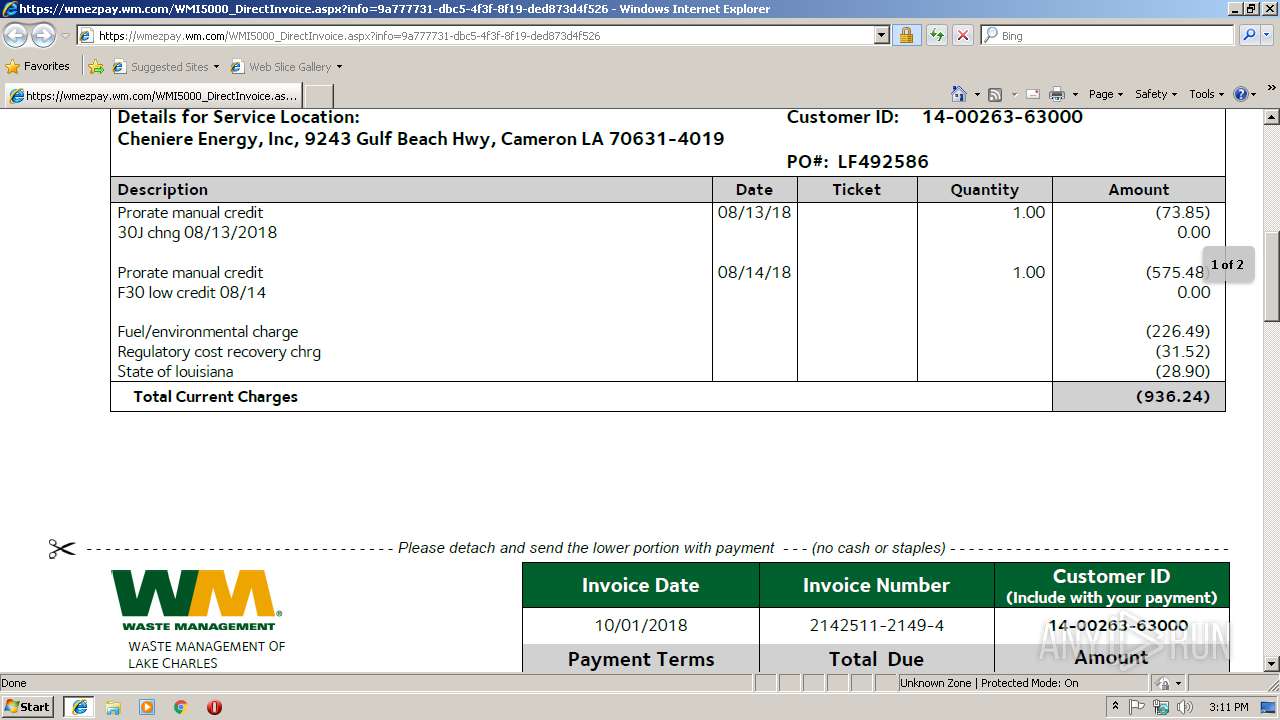The height and width of the screenshot is (720, 1280).
Task: Click the Internet Explorer taskbar icon
Action: [80, 706]
